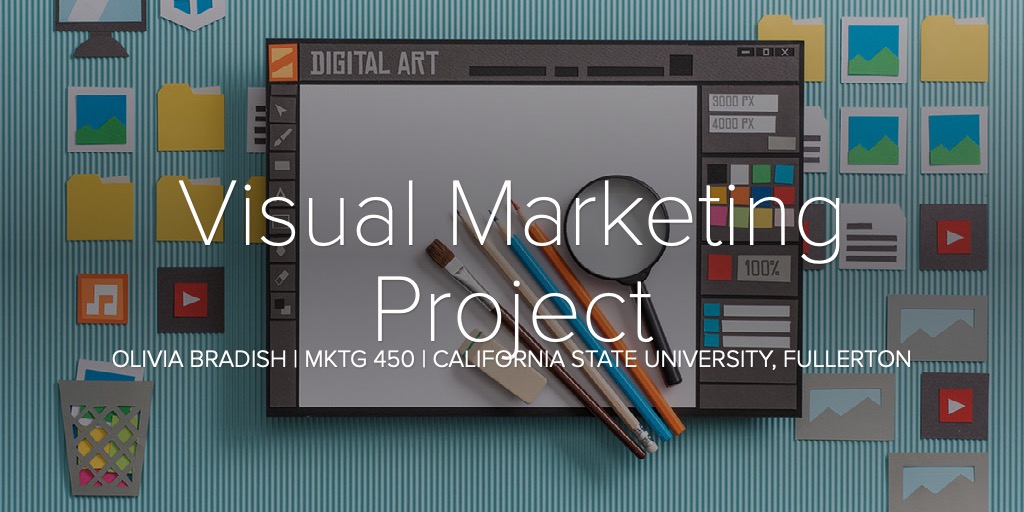Viewport: 1024px width, 512px height.
Task: Open the orange music note file
Action: coord(102,299)
